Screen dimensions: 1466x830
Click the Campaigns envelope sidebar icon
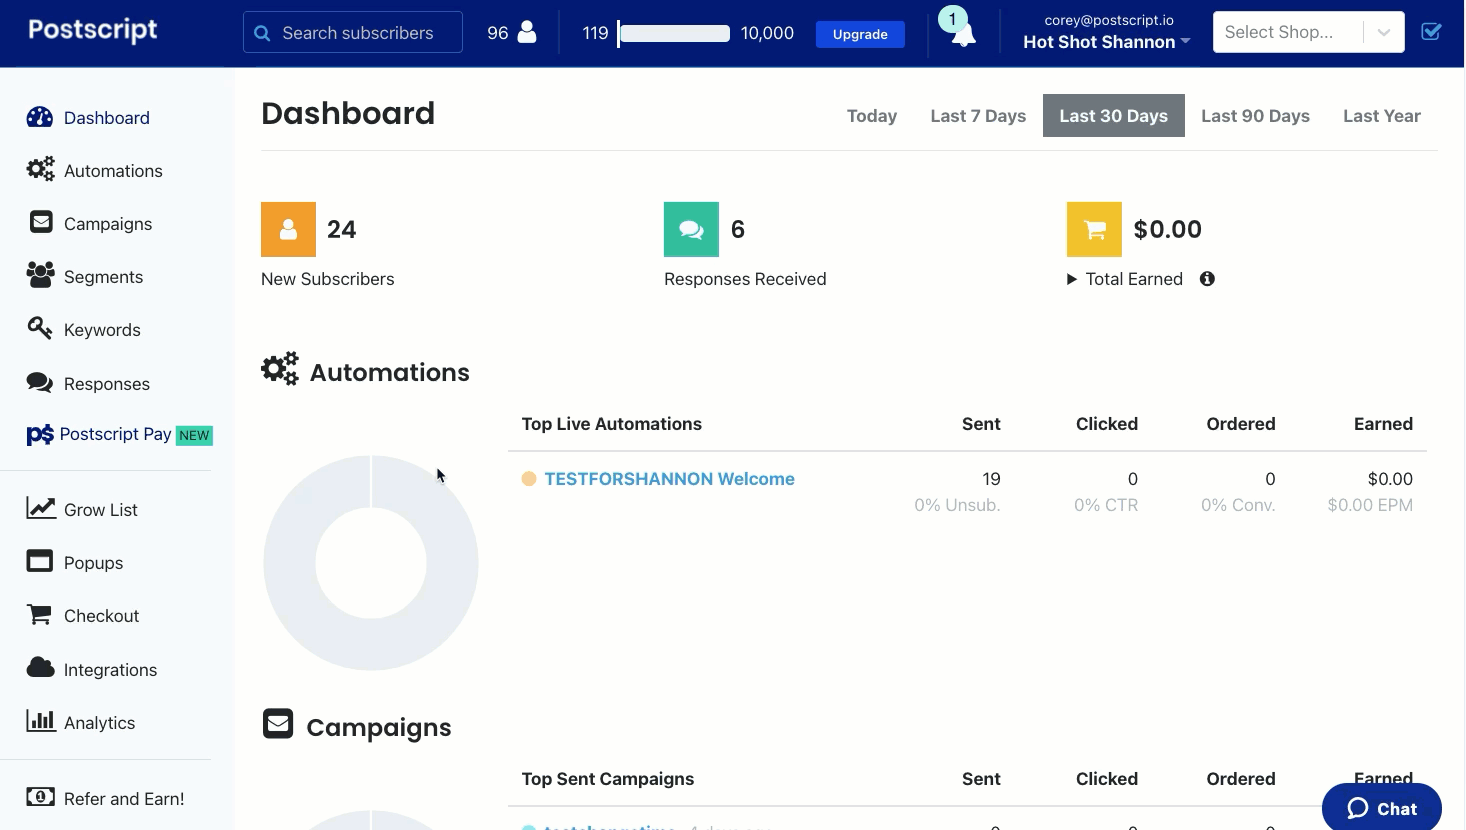coord(41,222)
